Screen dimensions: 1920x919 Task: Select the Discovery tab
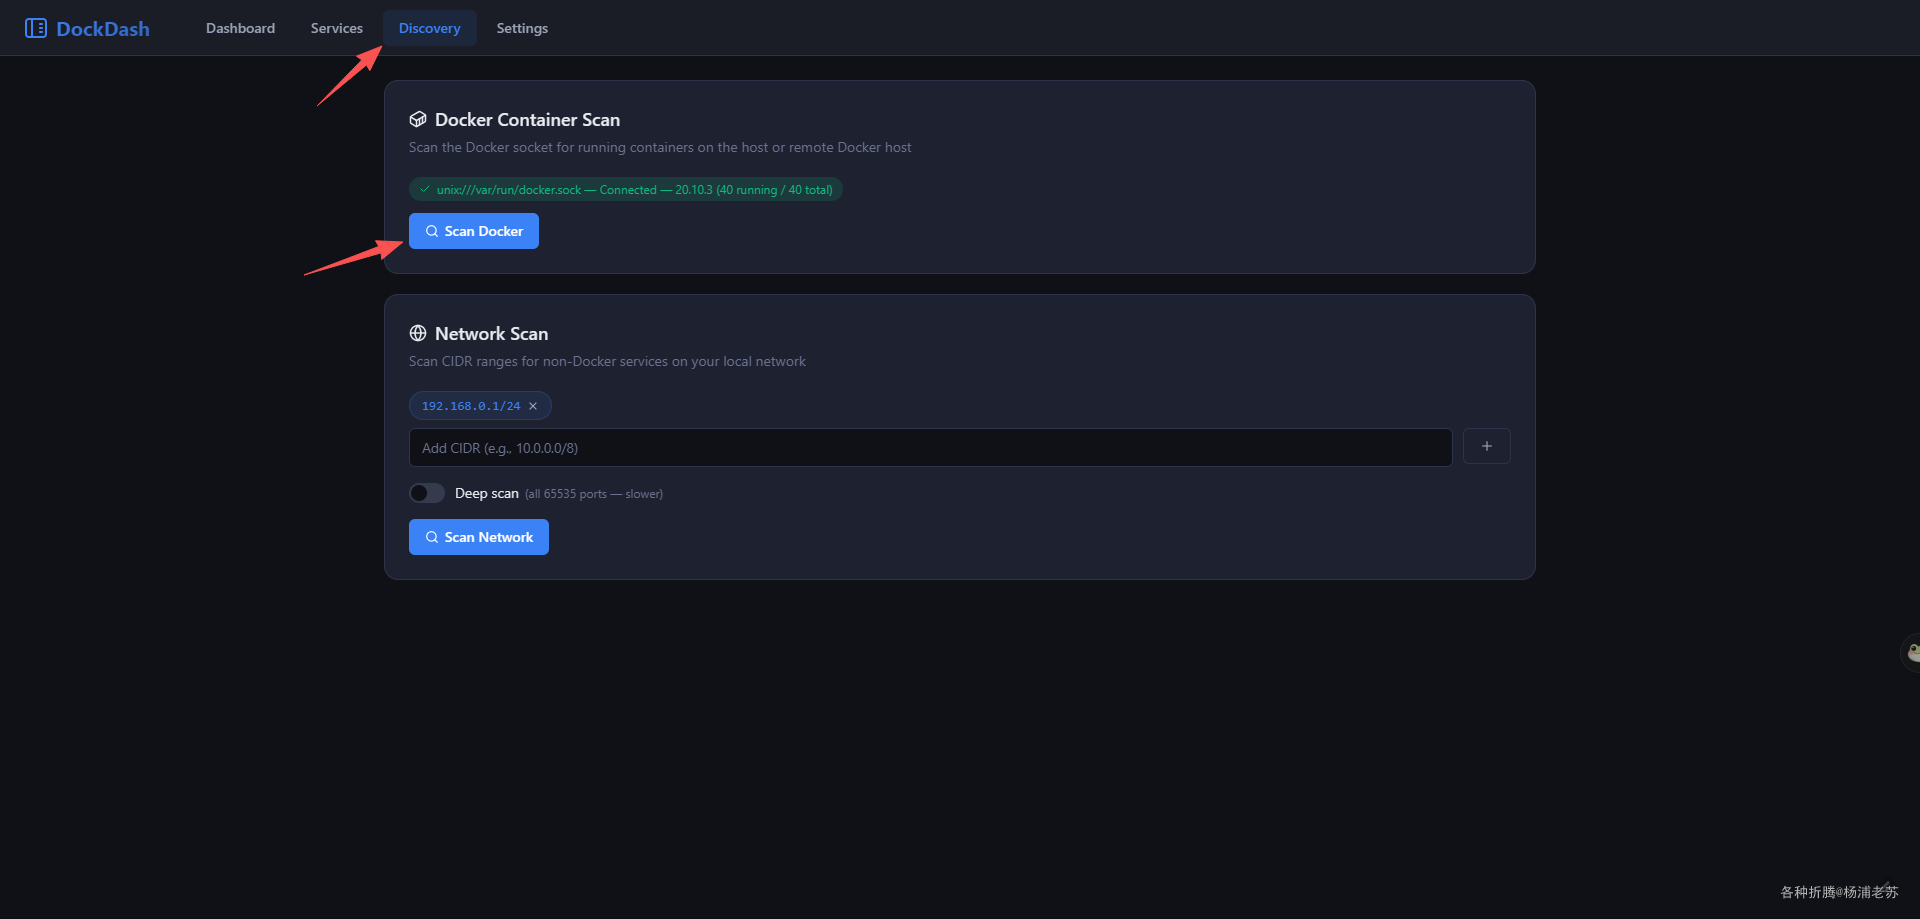(x=429, y=28)
